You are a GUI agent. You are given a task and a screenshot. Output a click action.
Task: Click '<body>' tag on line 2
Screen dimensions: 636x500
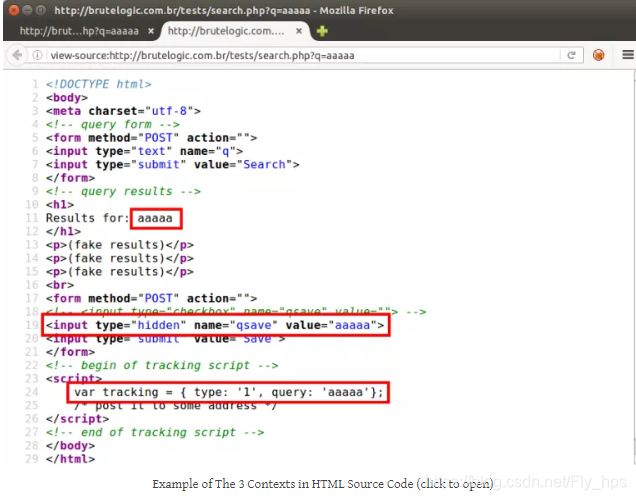tap(67, 97)
